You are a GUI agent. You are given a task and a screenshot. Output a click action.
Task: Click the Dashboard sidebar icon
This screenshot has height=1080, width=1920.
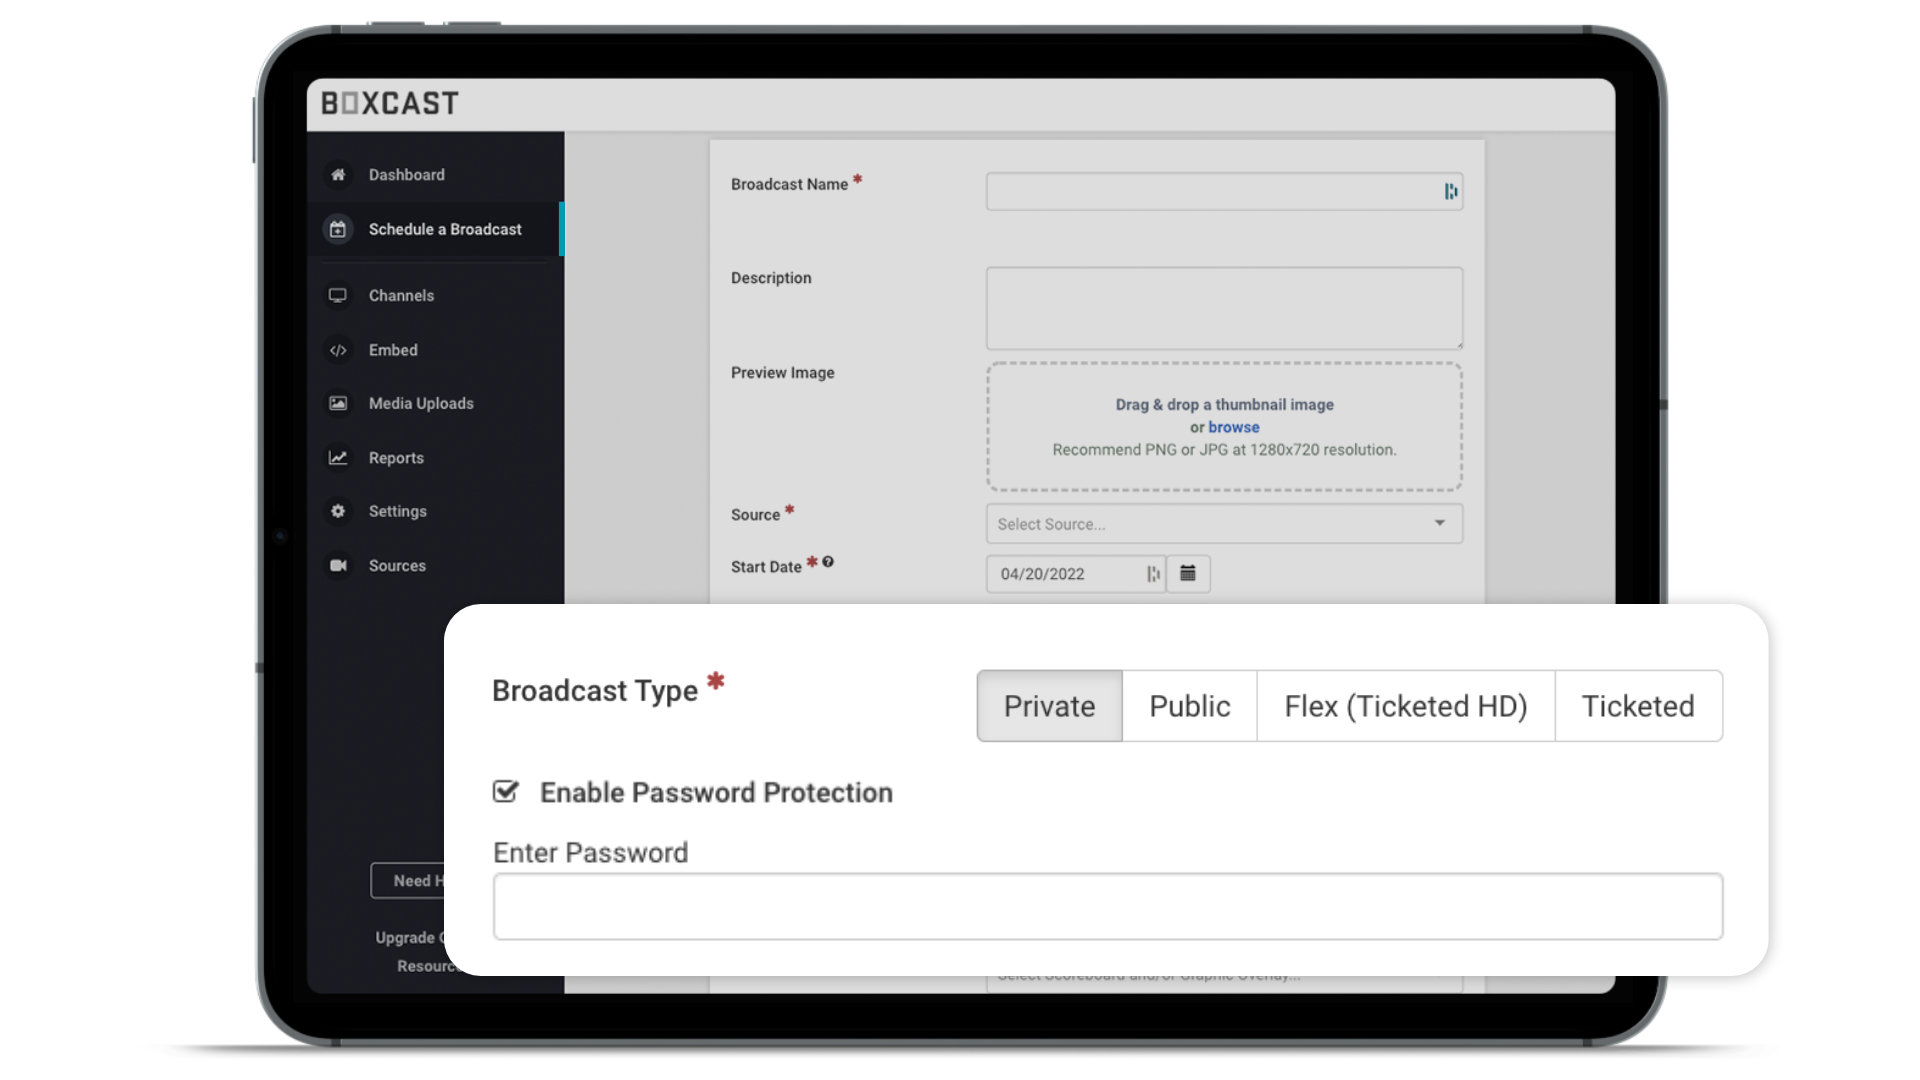[338, 174]
